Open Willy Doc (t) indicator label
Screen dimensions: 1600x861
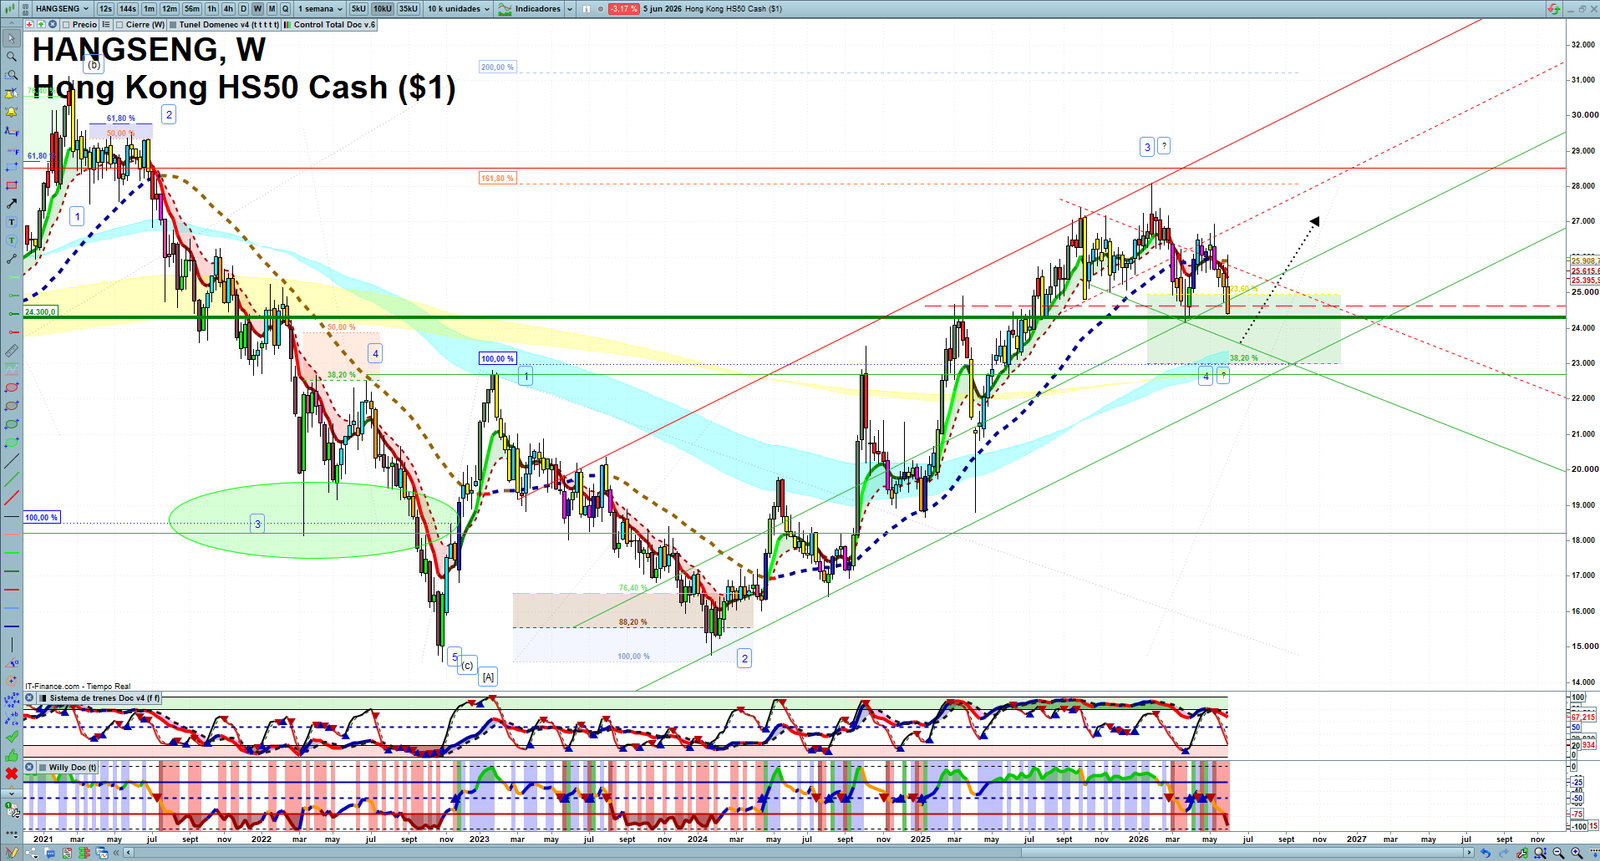72,767
